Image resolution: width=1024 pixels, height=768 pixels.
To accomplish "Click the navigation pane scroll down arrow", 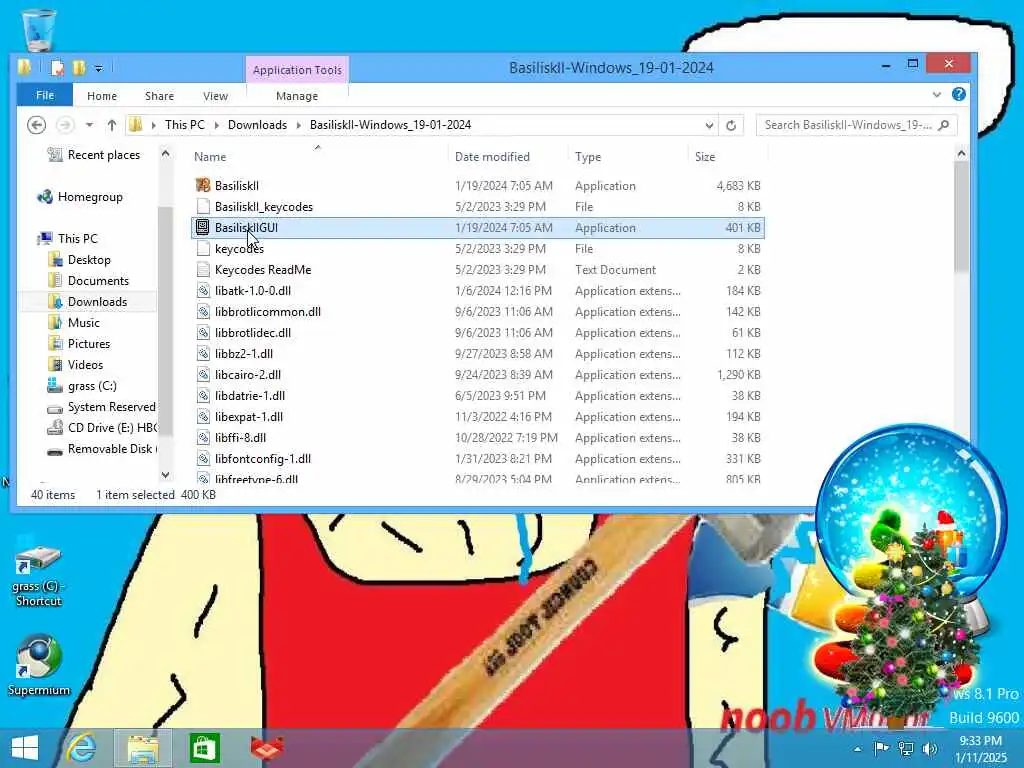I will [165, 475].
